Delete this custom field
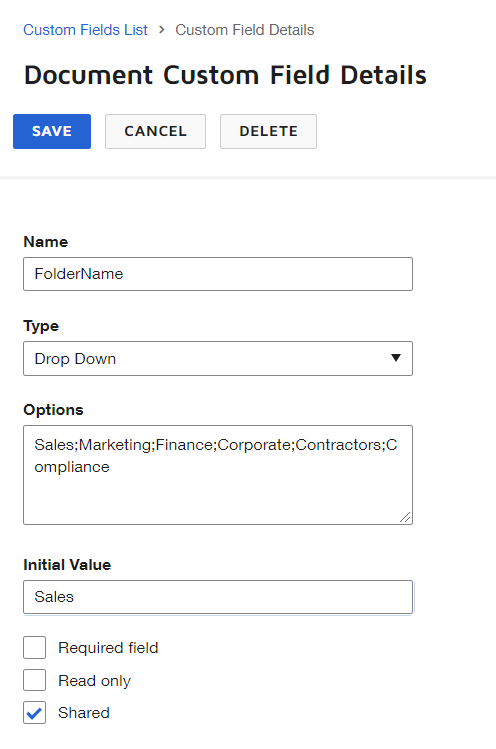The height and width of the screenshot is (749, 496). click(x=268, y=131)
